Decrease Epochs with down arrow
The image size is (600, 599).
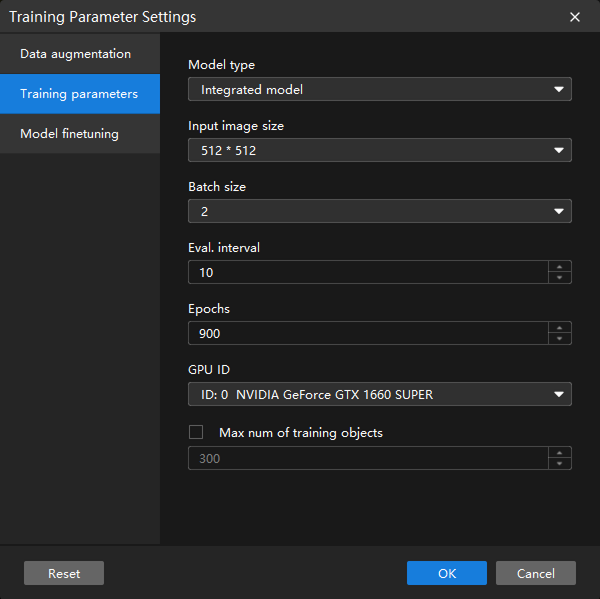tap(559, 338)
